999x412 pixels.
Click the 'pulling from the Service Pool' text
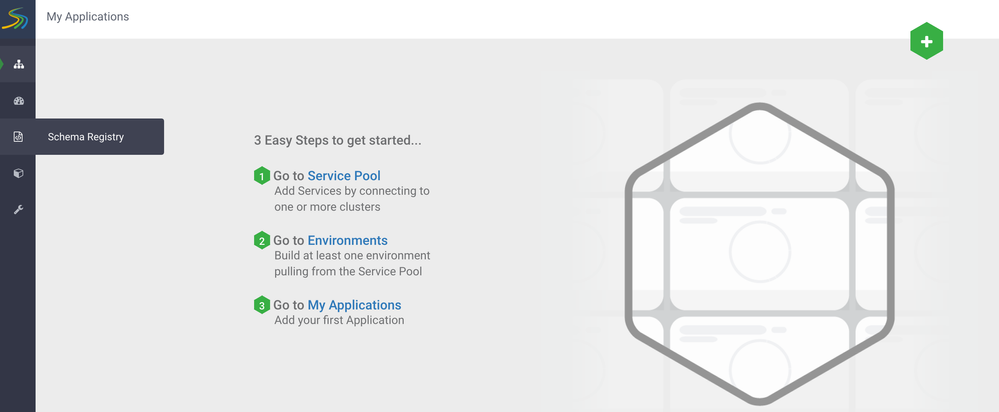click(x=349, y=272)
